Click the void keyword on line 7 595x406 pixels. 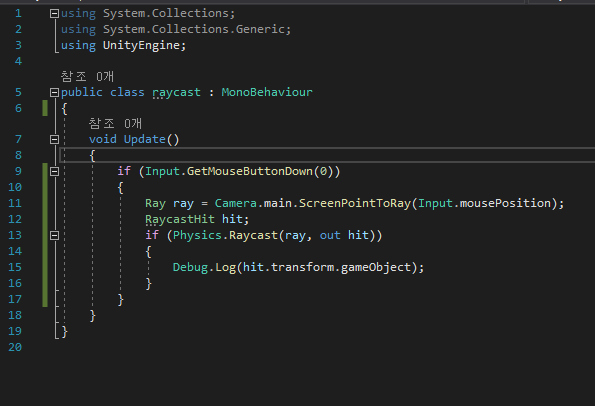[x=102, y=139]
